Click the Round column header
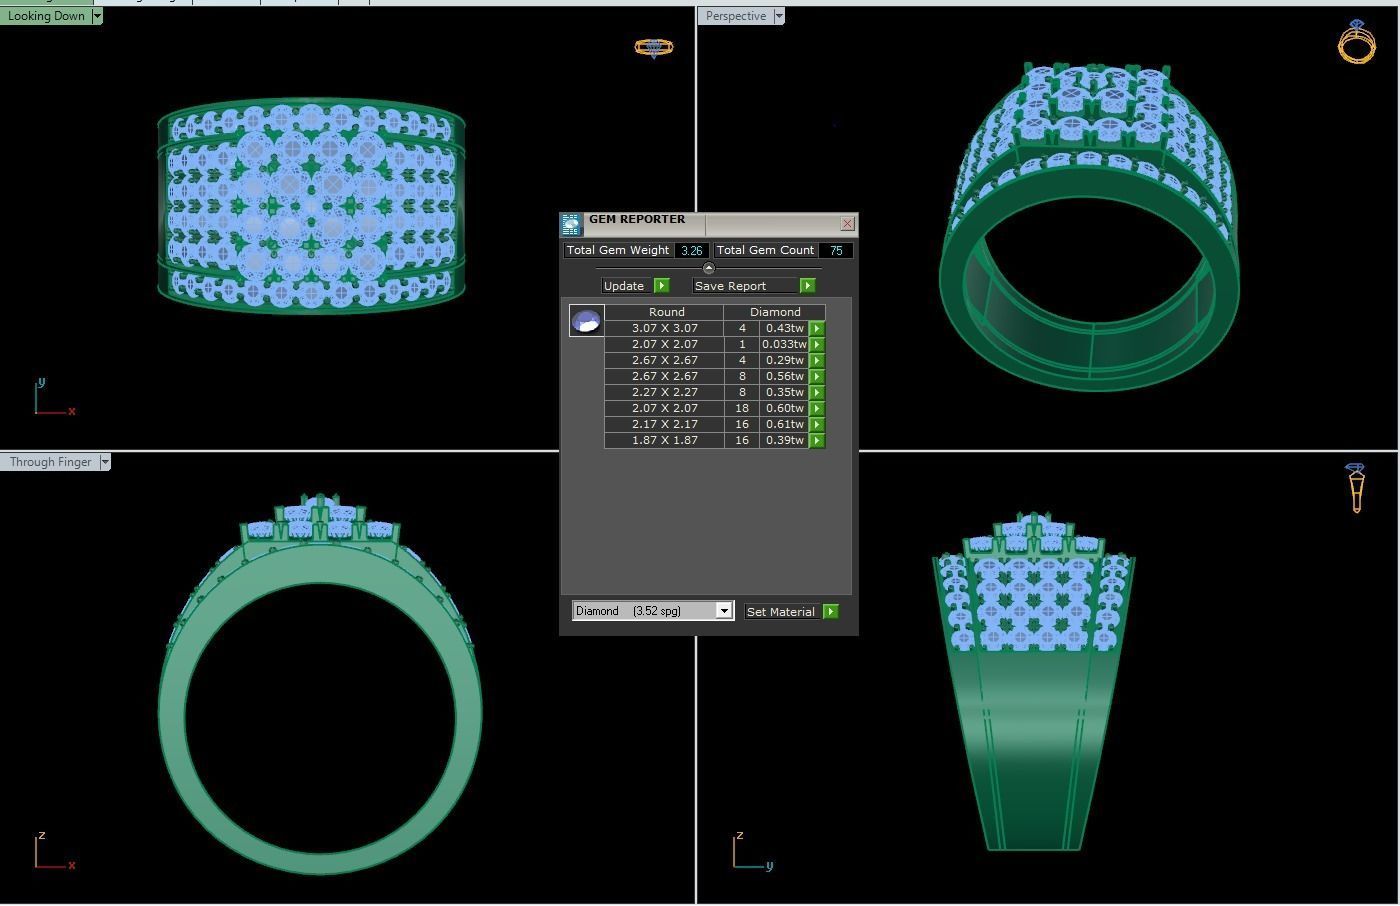1400x906 pixels. click(x=666, y=312)
